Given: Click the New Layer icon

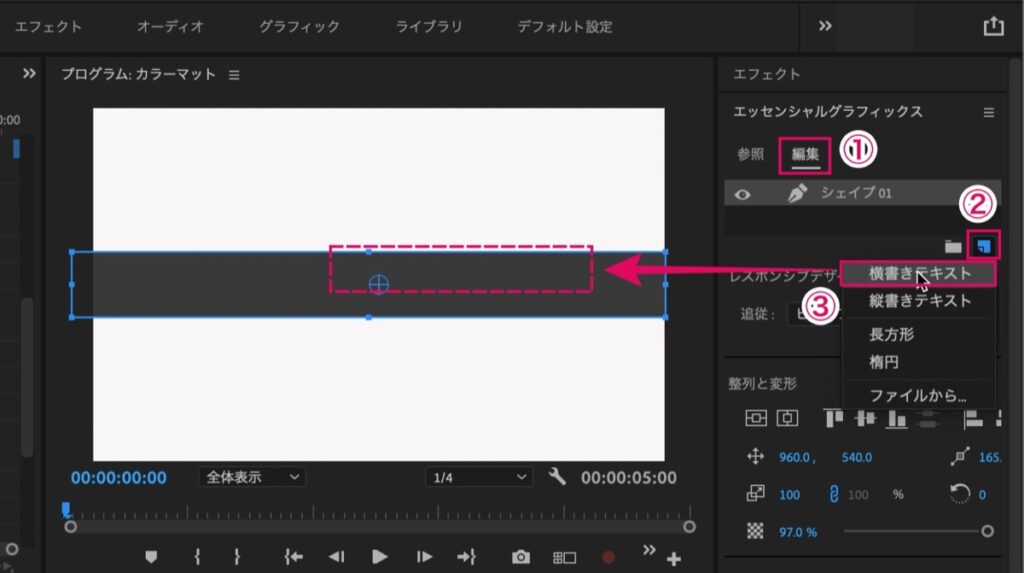Looking at the screenshot, I should pos(984,246).
